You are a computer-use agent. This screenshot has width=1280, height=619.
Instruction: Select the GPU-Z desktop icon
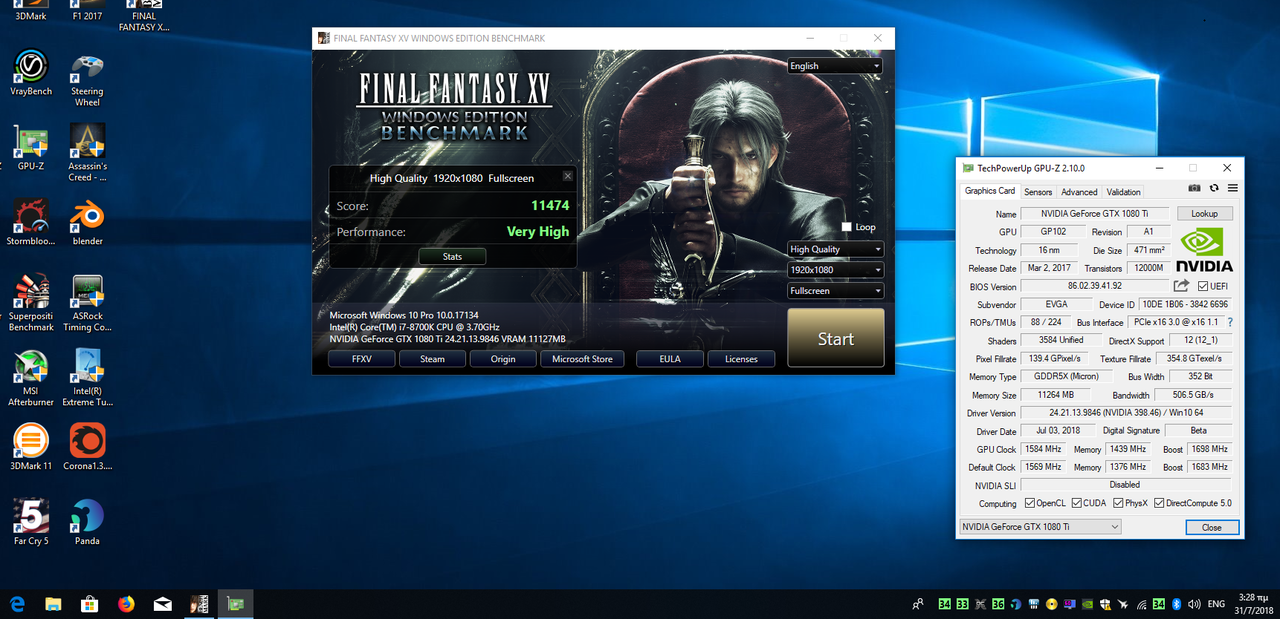pos(31,148)
